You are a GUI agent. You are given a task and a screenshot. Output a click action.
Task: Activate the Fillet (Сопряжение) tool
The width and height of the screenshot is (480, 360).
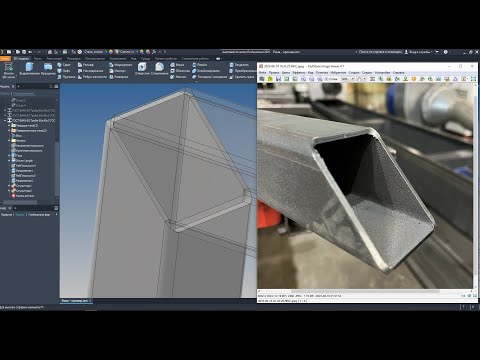pos(159,69)
